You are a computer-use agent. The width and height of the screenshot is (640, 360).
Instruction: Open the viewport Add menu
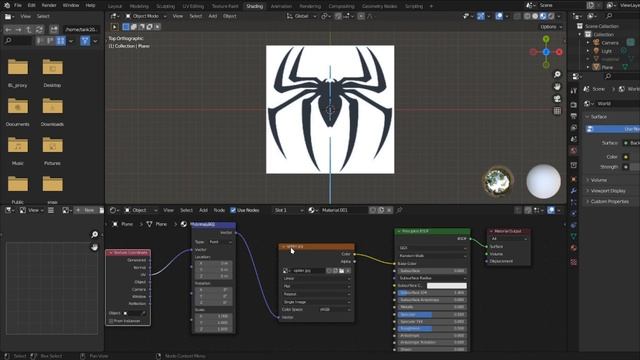pos(213,16)
